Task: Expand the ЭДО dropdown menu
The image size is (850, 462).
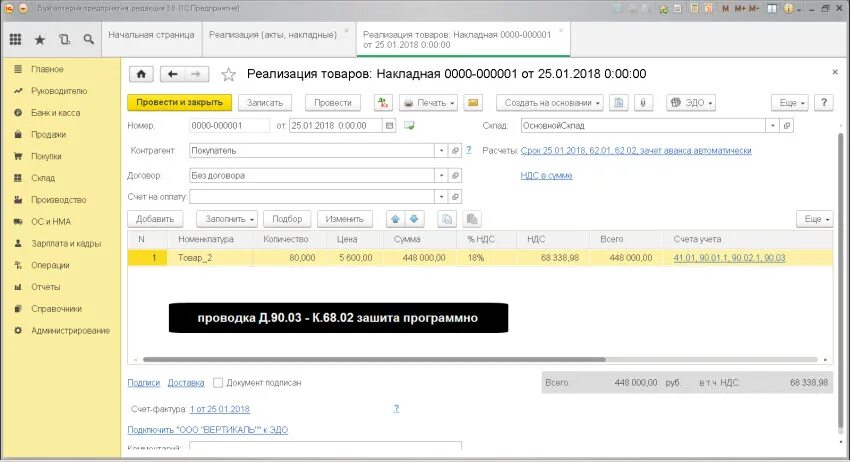Action: click(691, 102)
